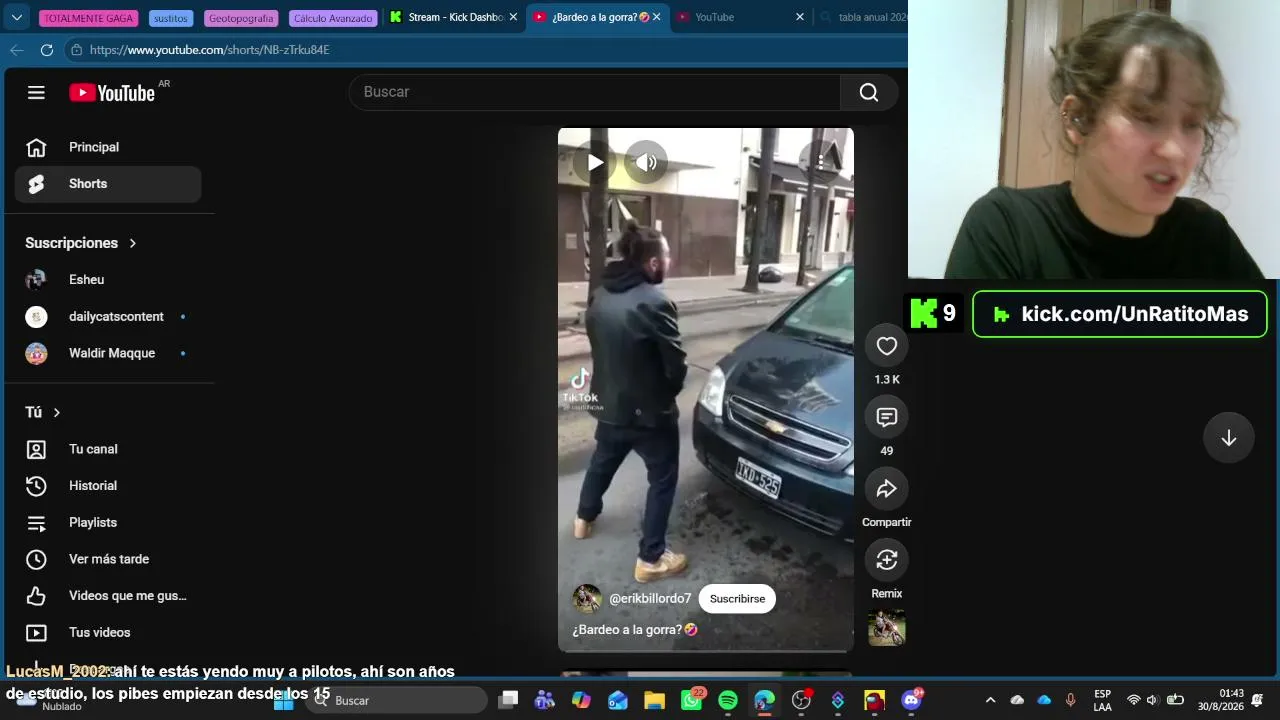The image size is (1280, 720).
Task: Open Windows taskbar search box
Action: pos(397,701)
